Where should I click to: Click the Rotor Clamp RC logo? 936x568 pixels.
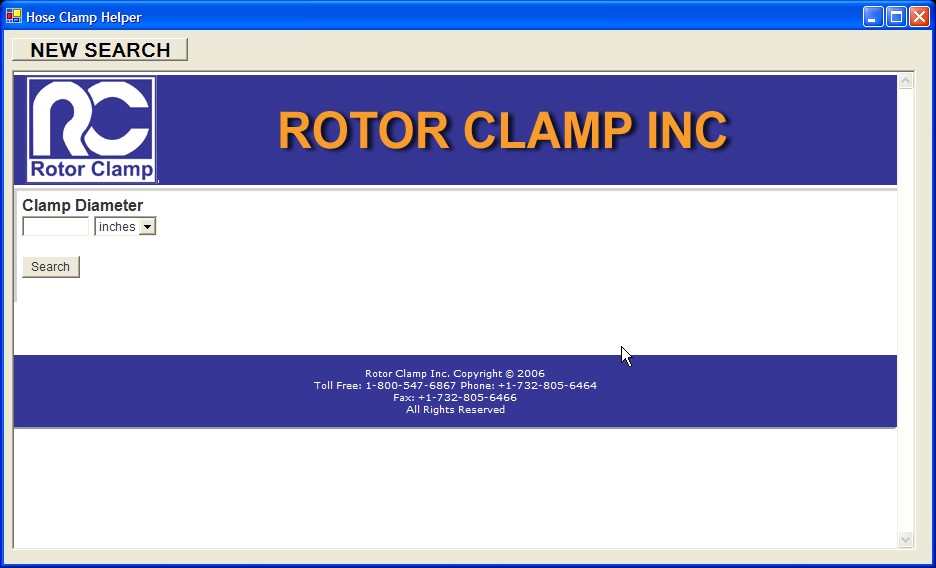(x=91, y=129)
